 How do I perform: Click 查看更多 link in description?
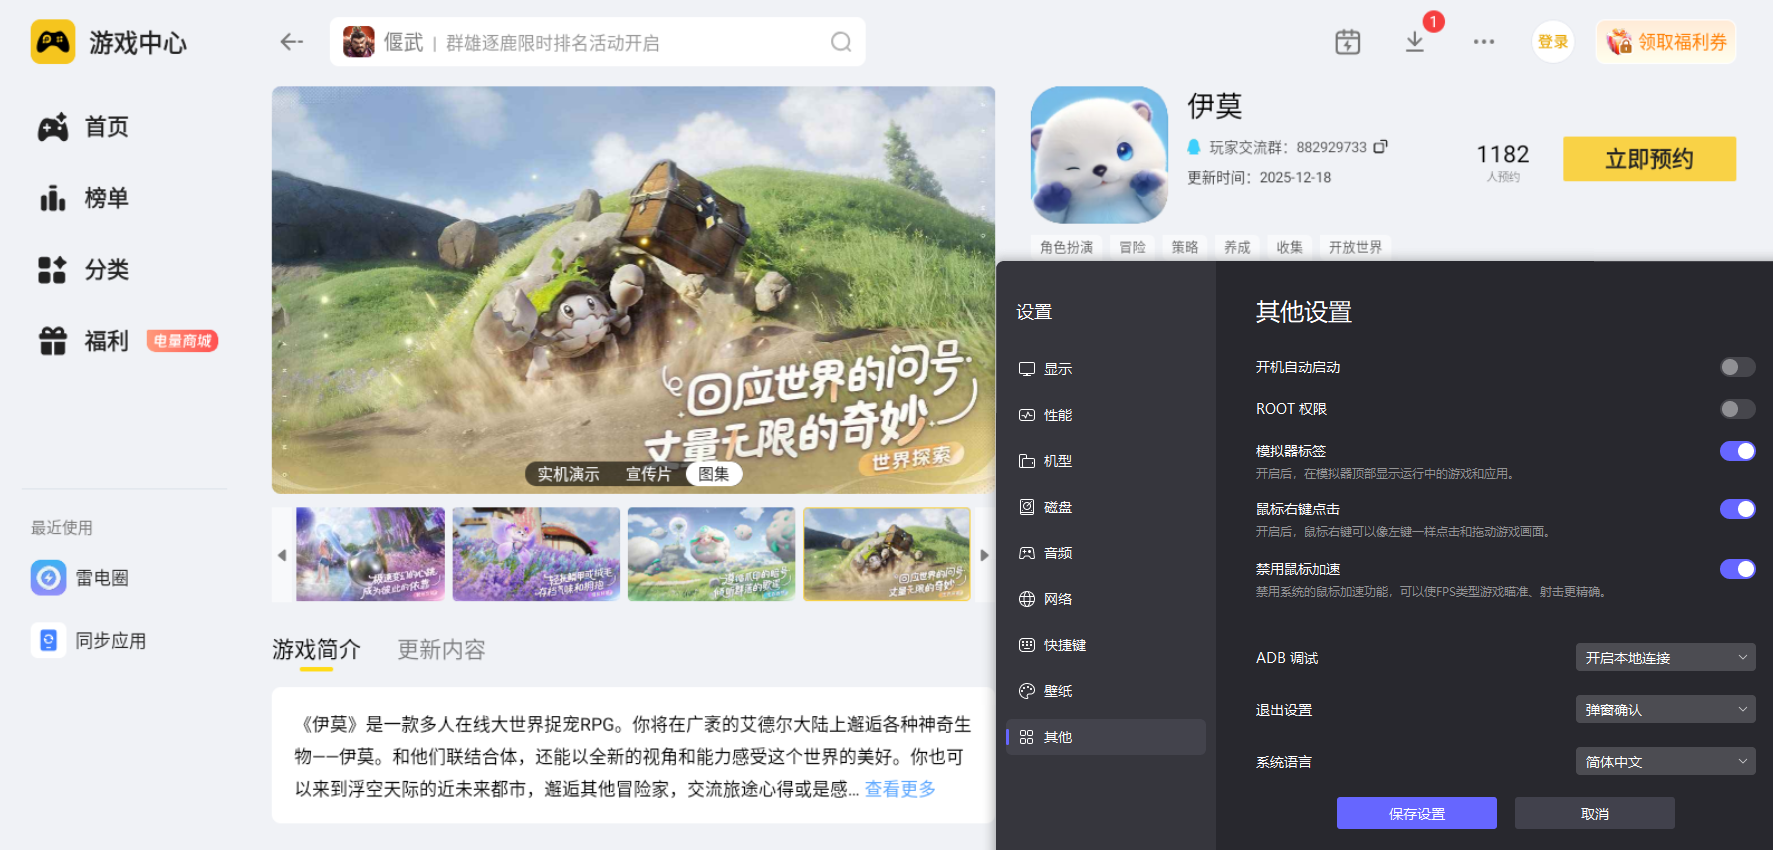point(900,789)
